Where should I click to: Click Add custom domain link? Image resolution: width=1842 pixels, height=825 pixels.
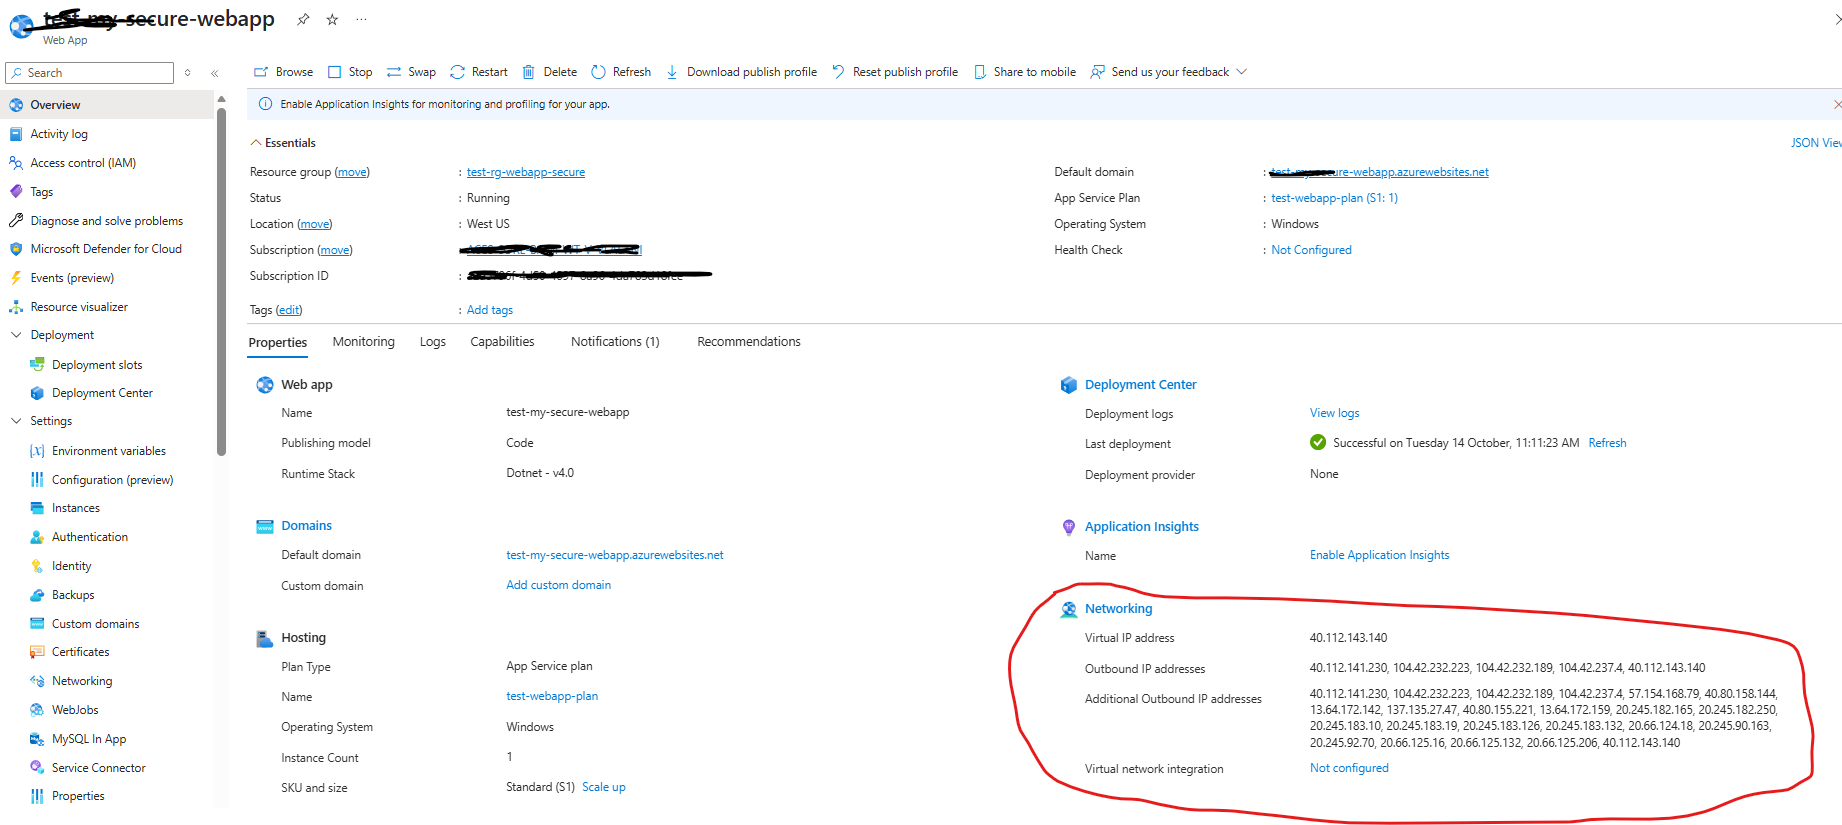coord(558,585)
